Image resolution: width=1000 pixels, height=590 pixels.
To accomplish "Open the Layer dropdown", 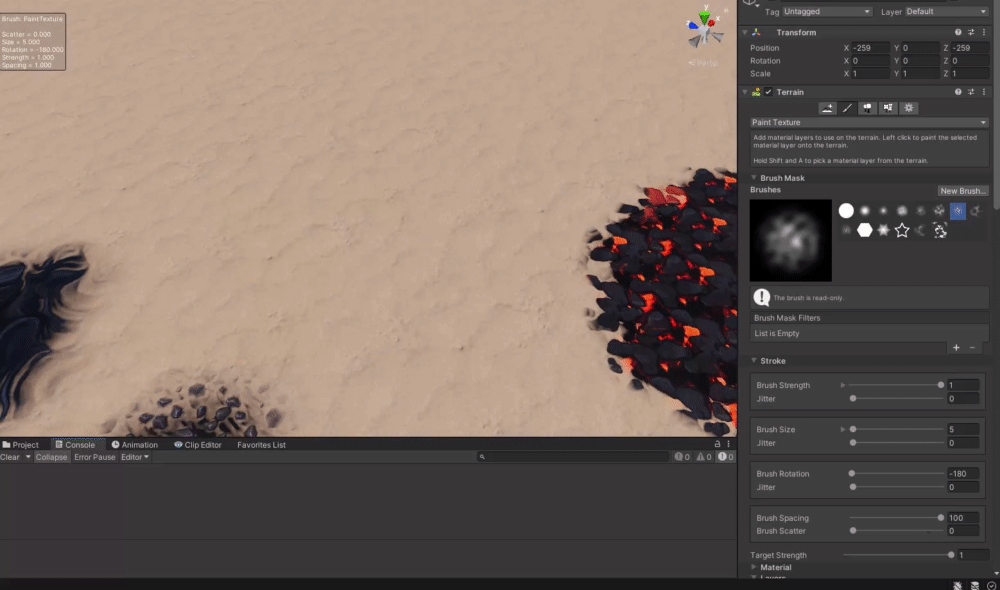I will 946,11.
